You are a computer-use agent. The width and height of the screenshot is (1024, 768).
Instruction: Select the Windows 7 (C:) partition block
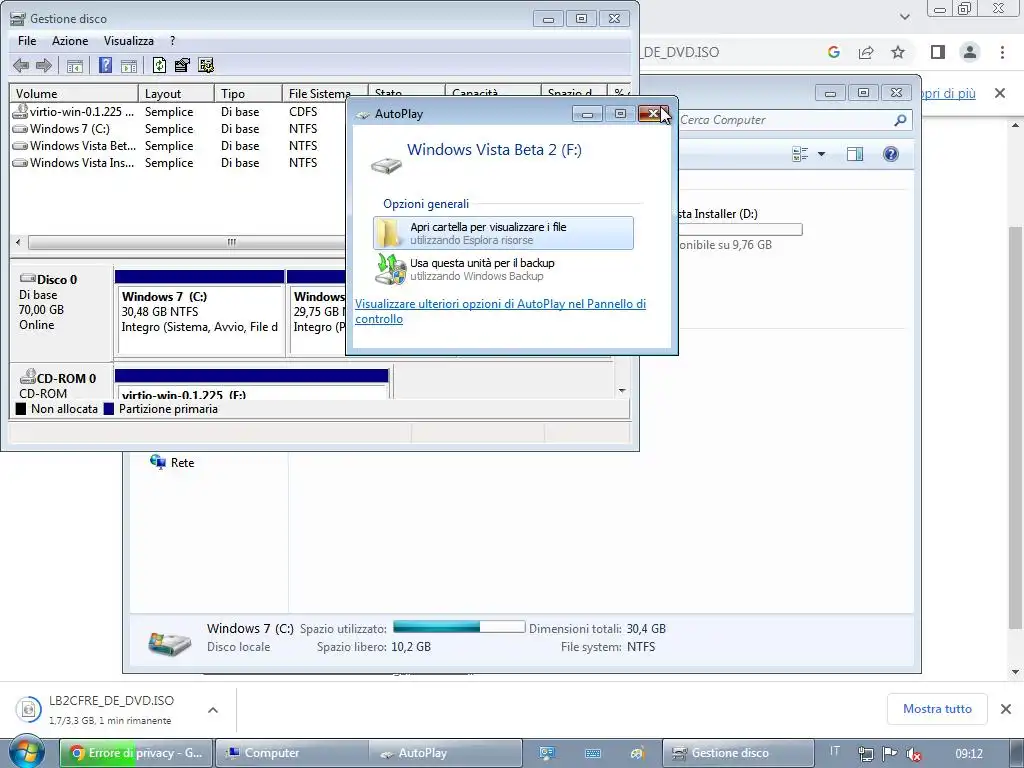199,313
